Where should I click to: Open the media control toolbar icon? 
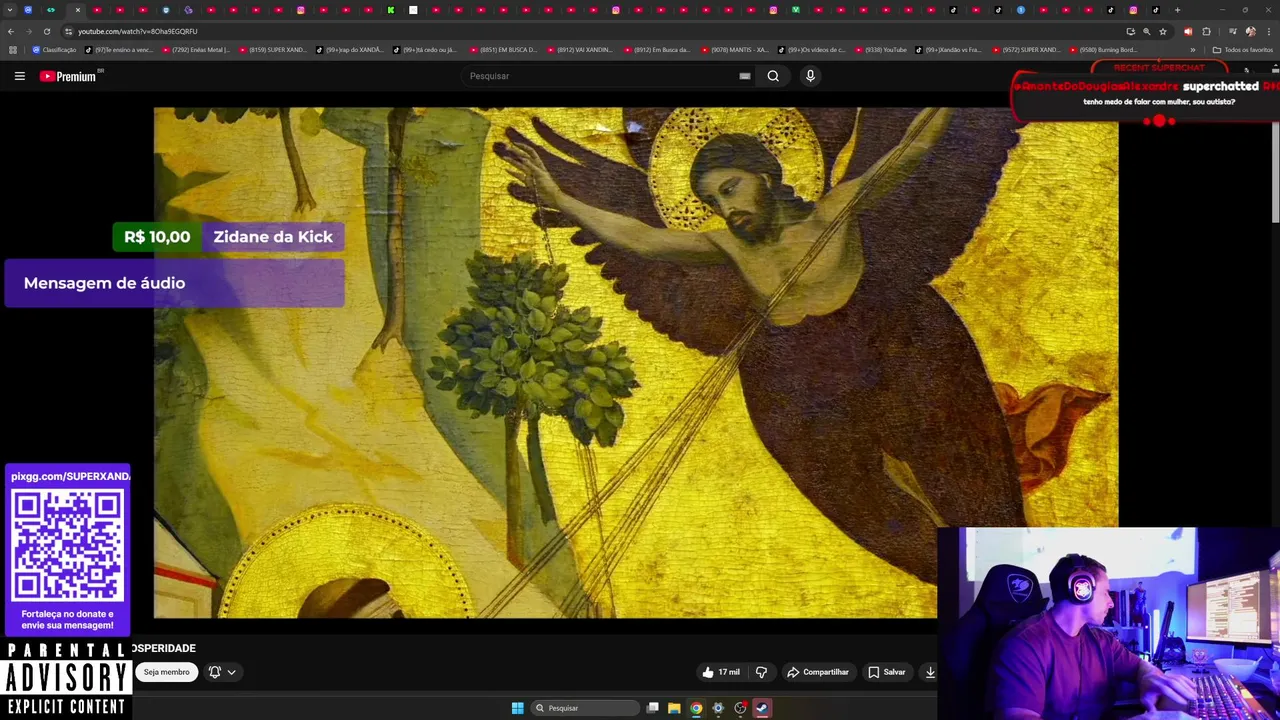click(1232, 31)
